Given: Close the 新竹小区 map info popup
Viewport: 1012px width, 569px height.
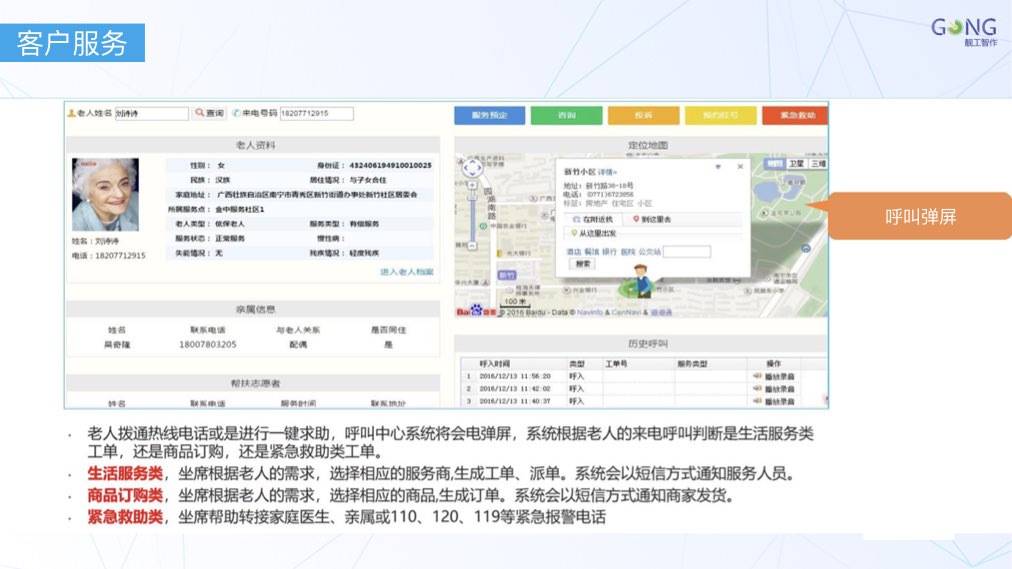Looking at the screenshot, I should coord(740,166).
